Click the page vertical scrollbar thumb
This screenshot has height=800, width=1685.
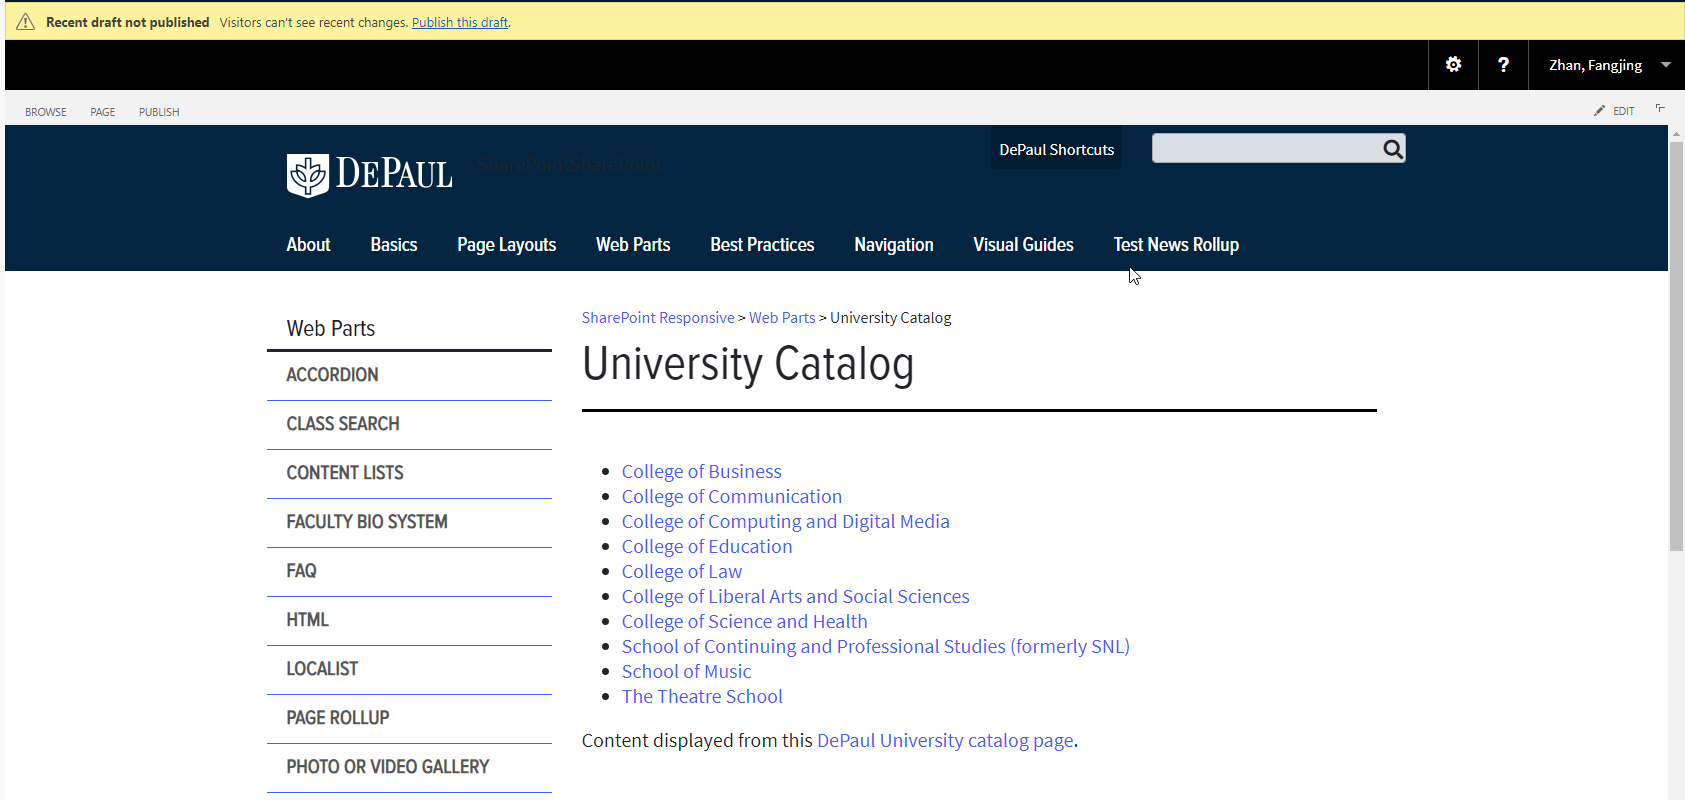tap(1676, 345)
